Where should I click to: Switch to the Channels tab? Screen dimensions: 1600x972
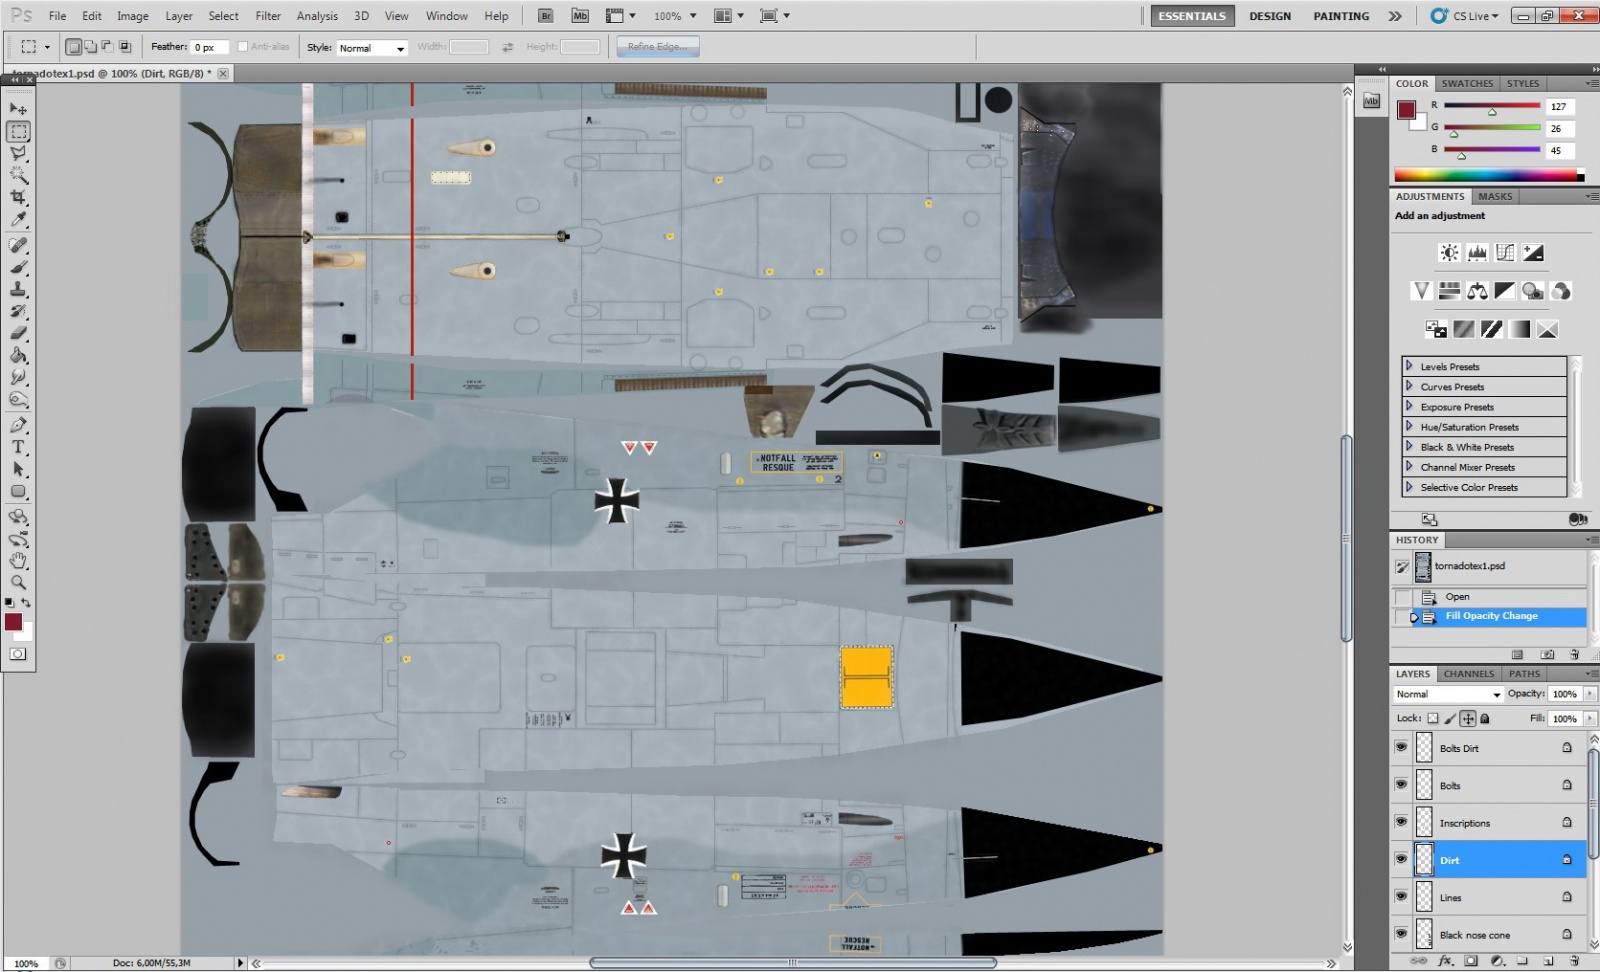pos(1468,674)
